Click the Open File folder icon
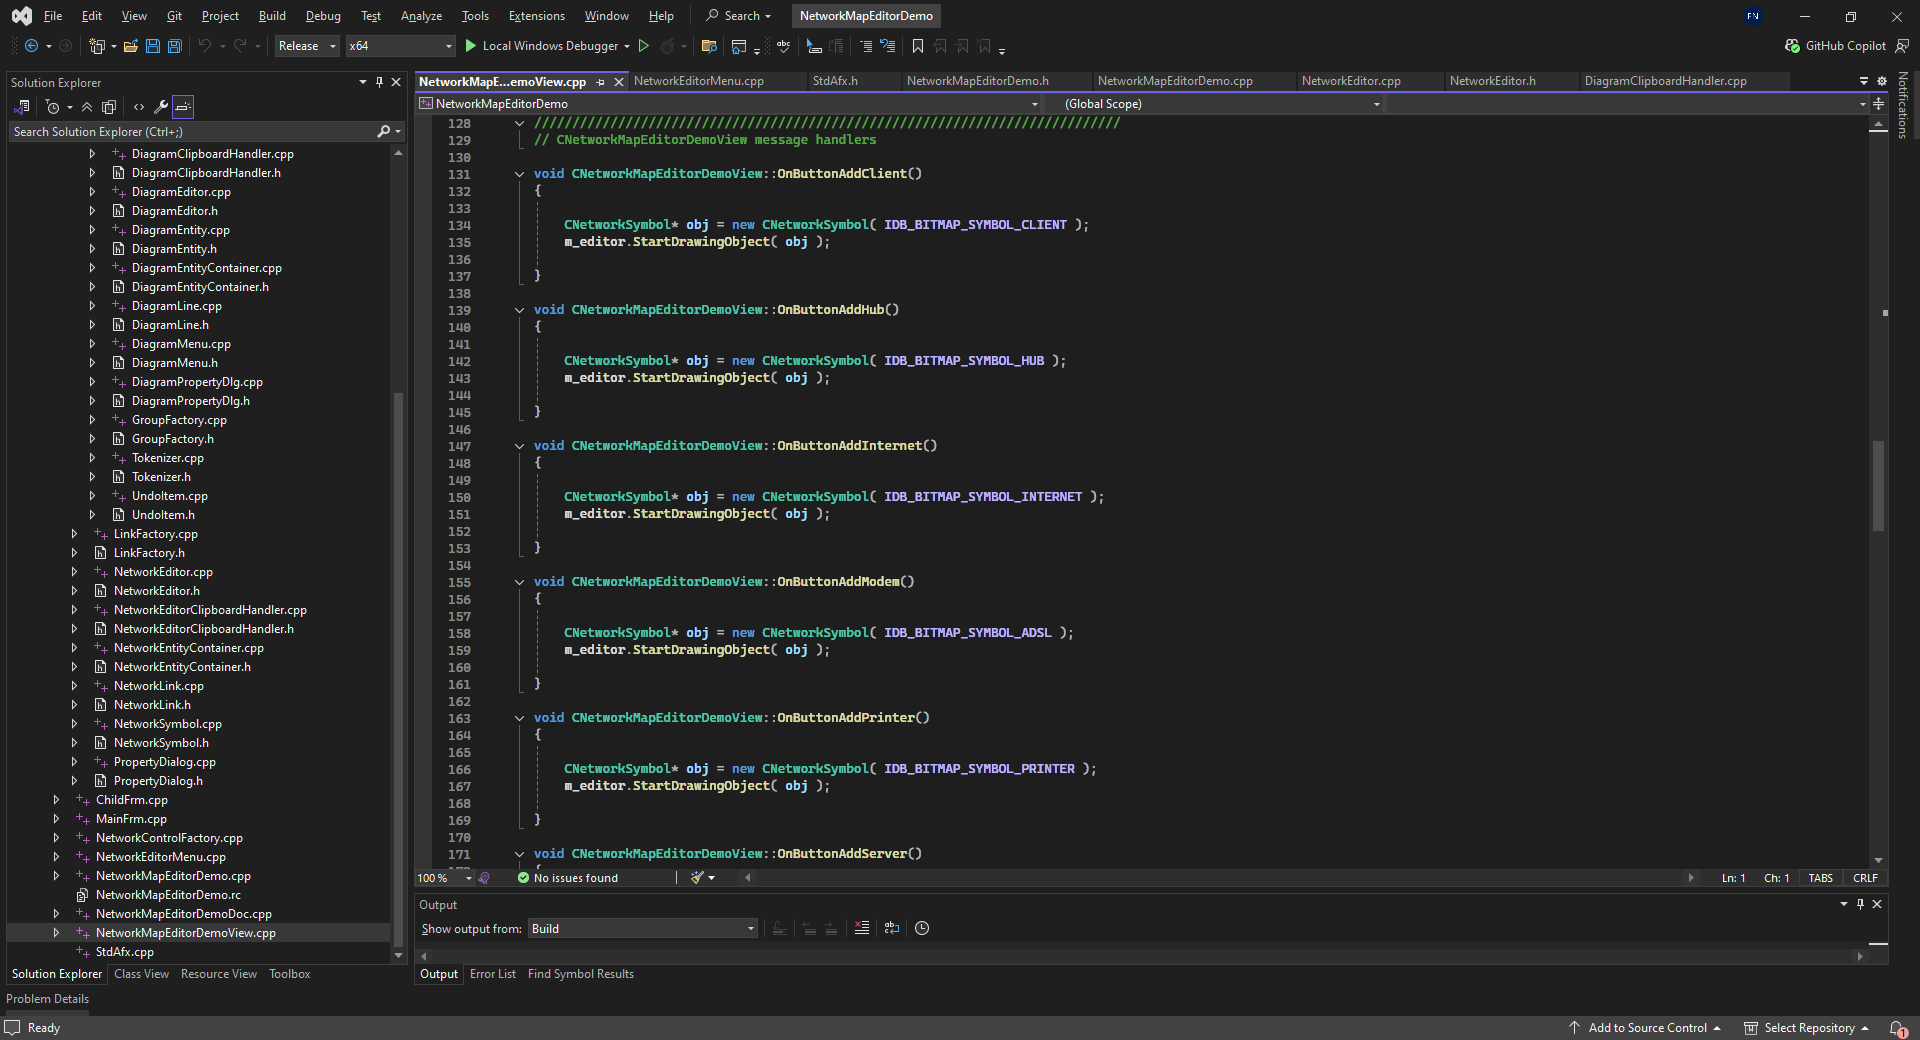This screenshot has height=1040, width=1920. (130, 46)
